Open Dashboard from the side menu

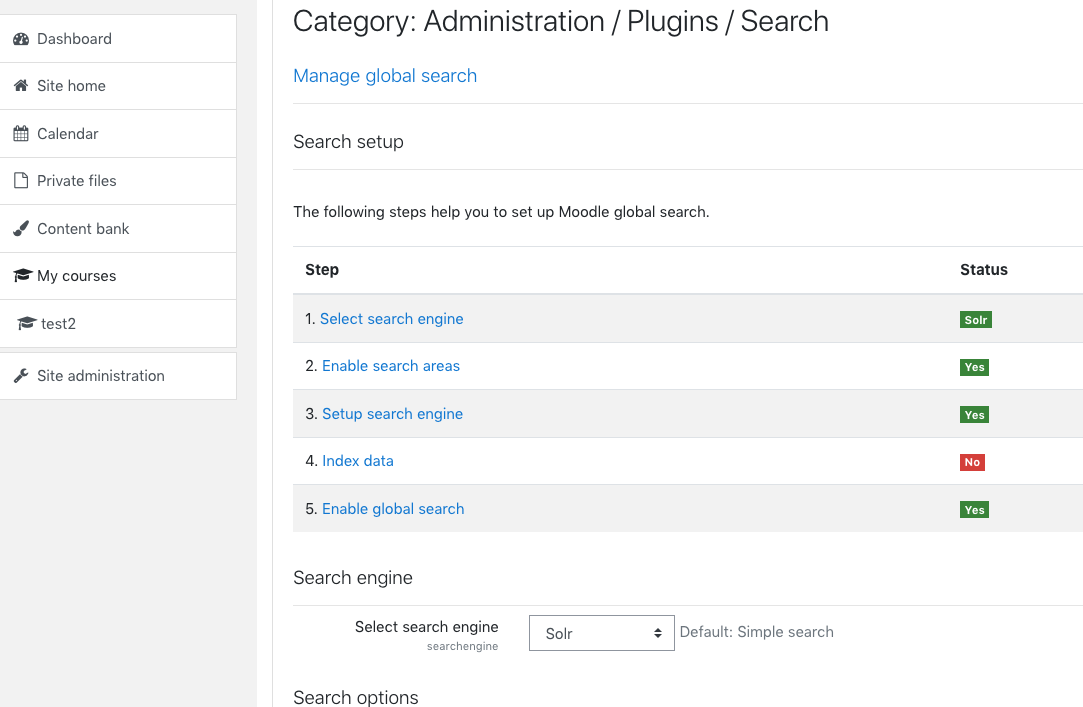tap(118, 39)
